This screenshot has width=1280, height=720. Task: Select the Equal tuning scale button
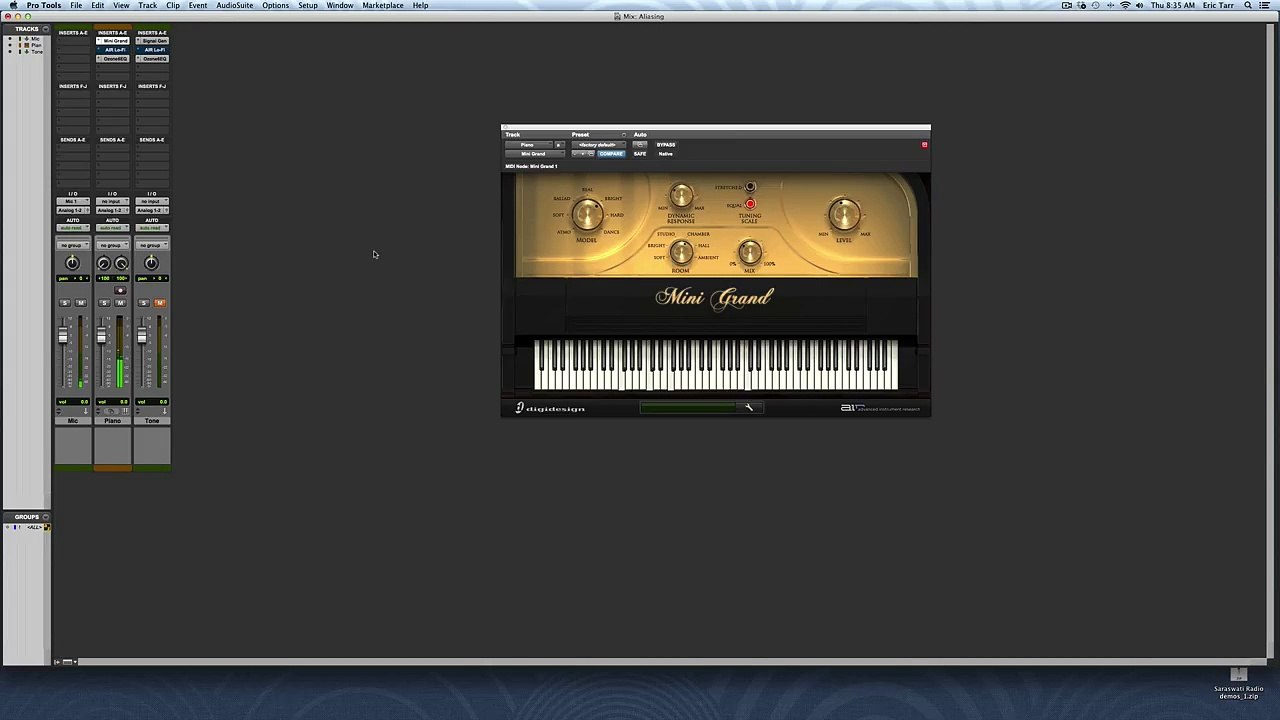point(750,204)
